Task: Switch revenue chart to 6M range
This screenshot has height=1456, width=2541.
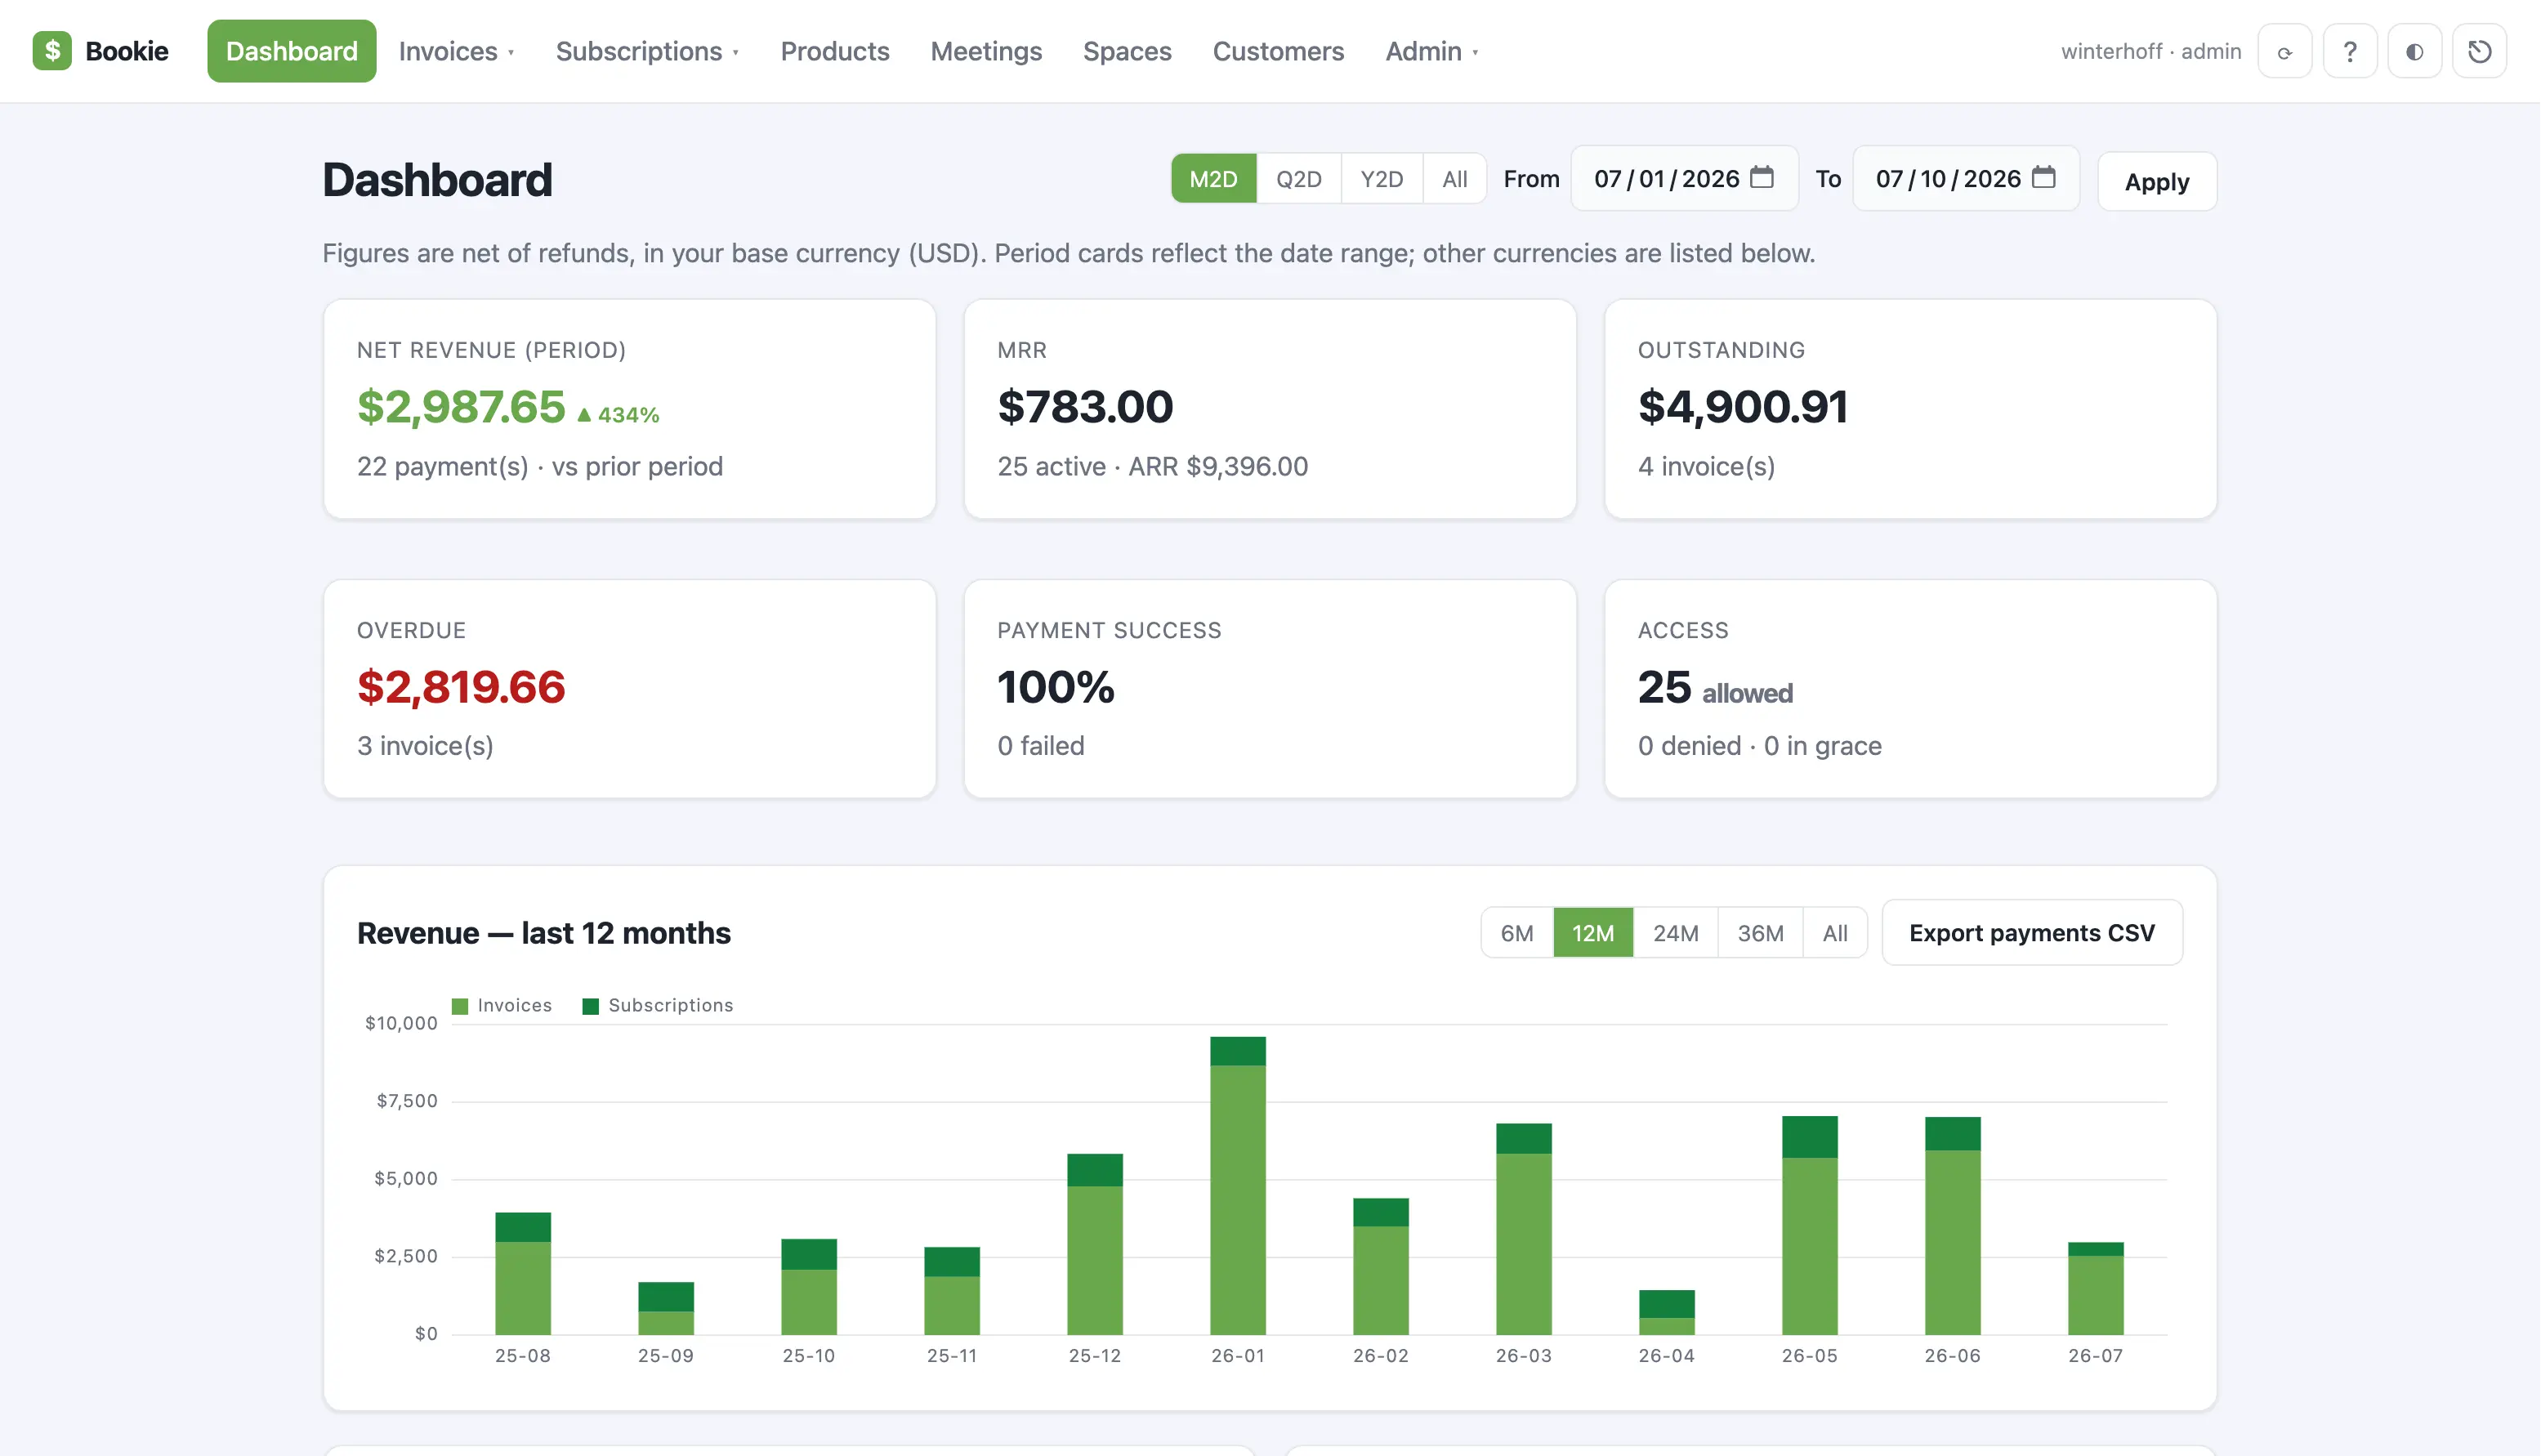Action: (1517, 933)
